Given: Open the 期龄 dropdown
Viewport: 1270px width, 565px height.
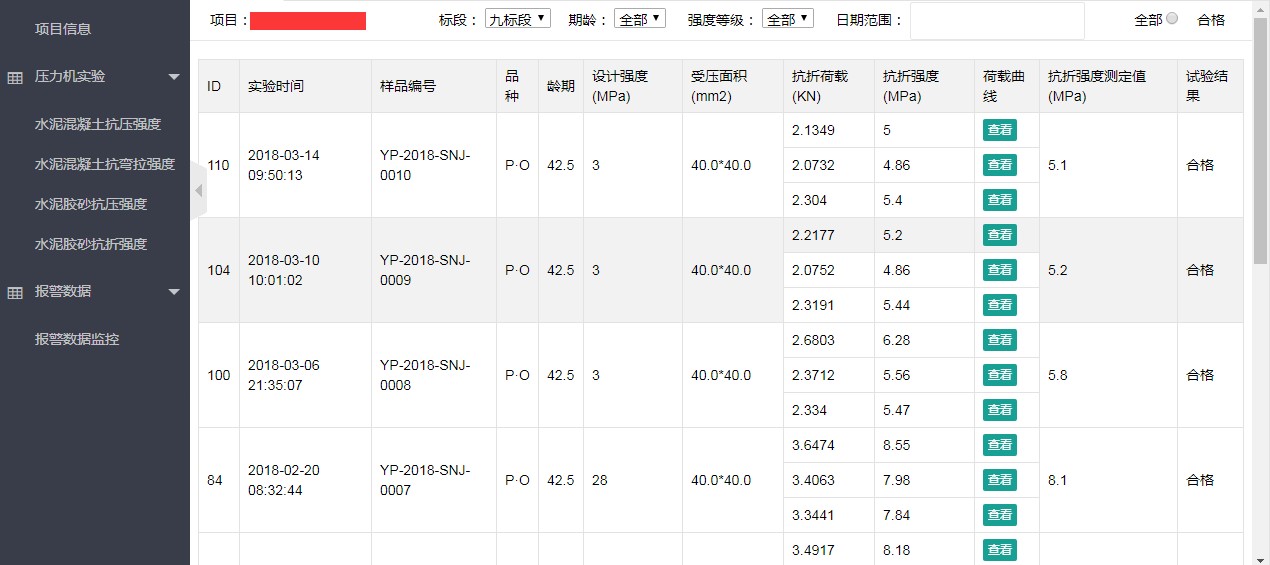Looking at the screenshot, I should coord(640,18).
